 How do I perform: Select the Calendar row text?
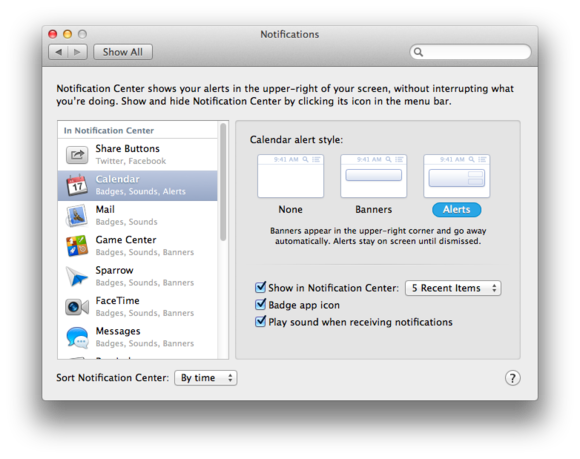(x=141, y=185)
